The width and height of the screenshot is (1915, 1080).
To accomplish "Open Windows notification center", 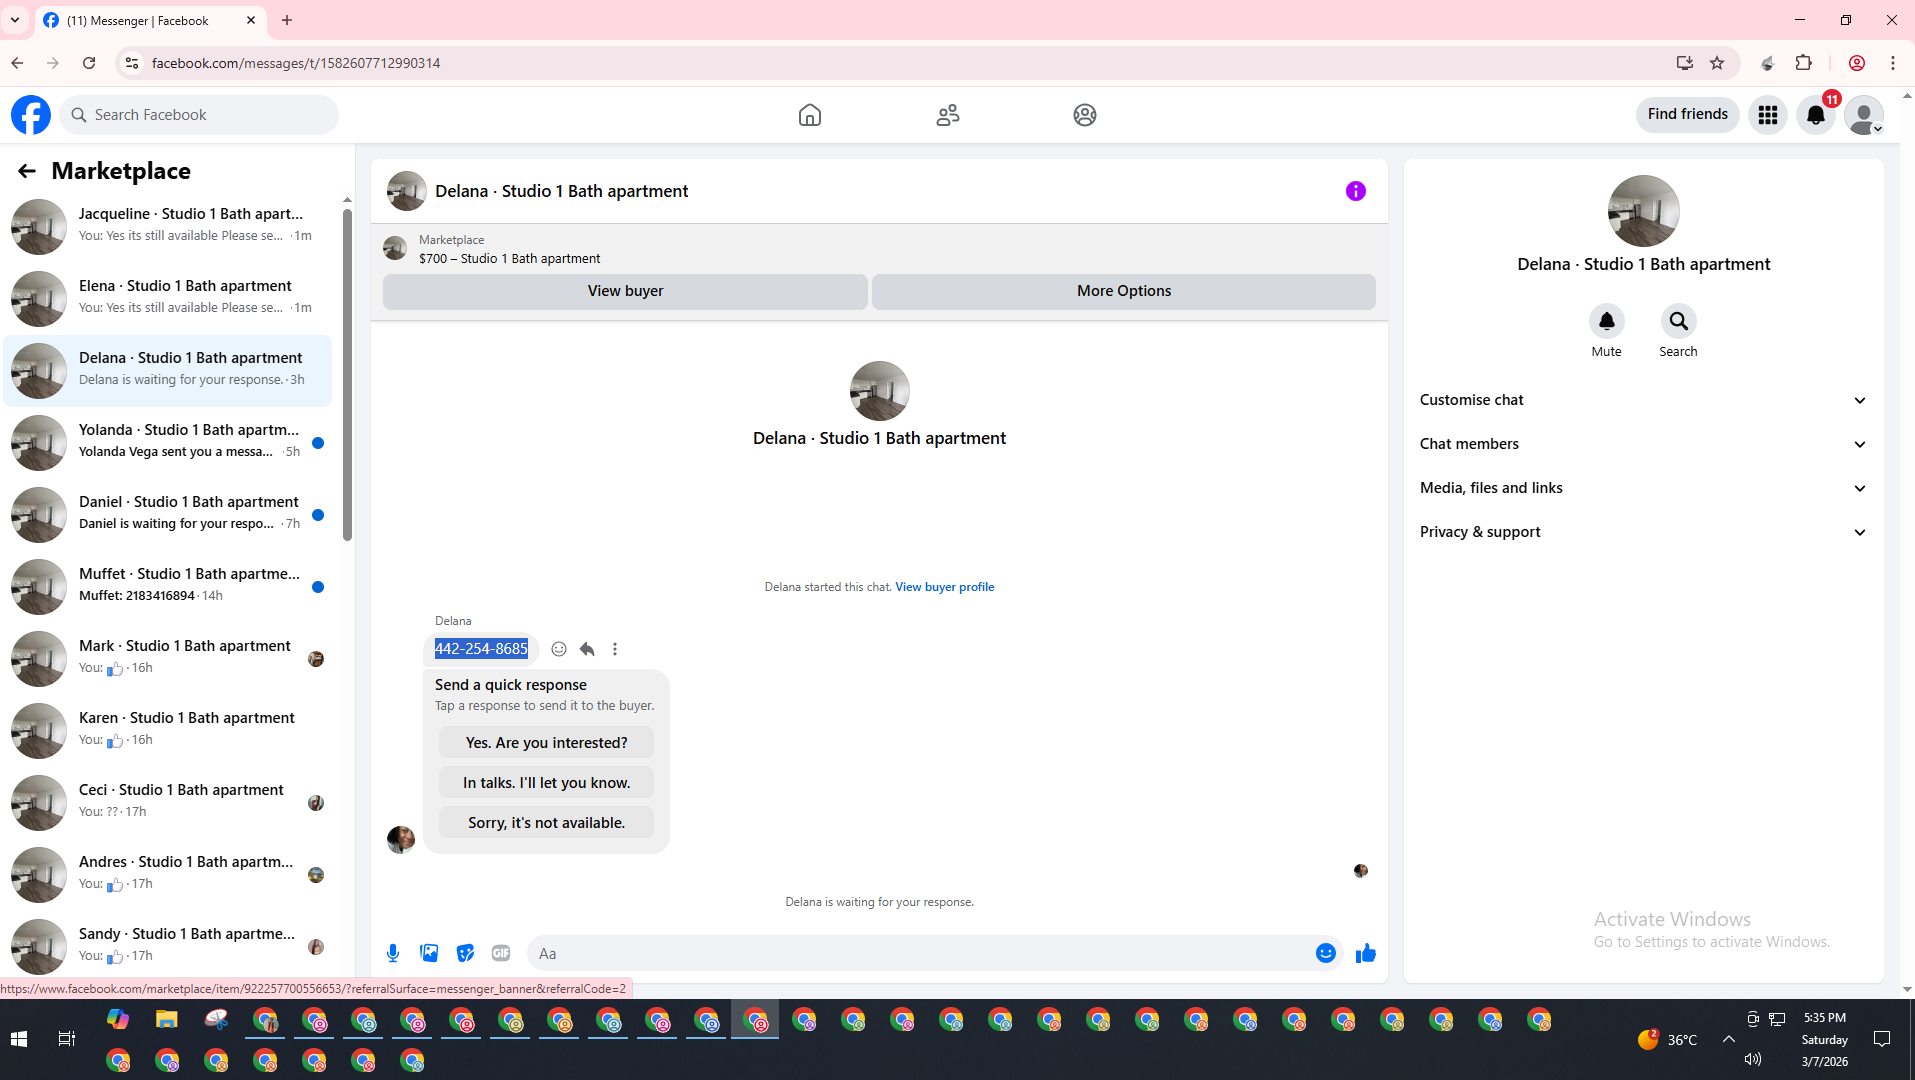I will [1882, 1040].
